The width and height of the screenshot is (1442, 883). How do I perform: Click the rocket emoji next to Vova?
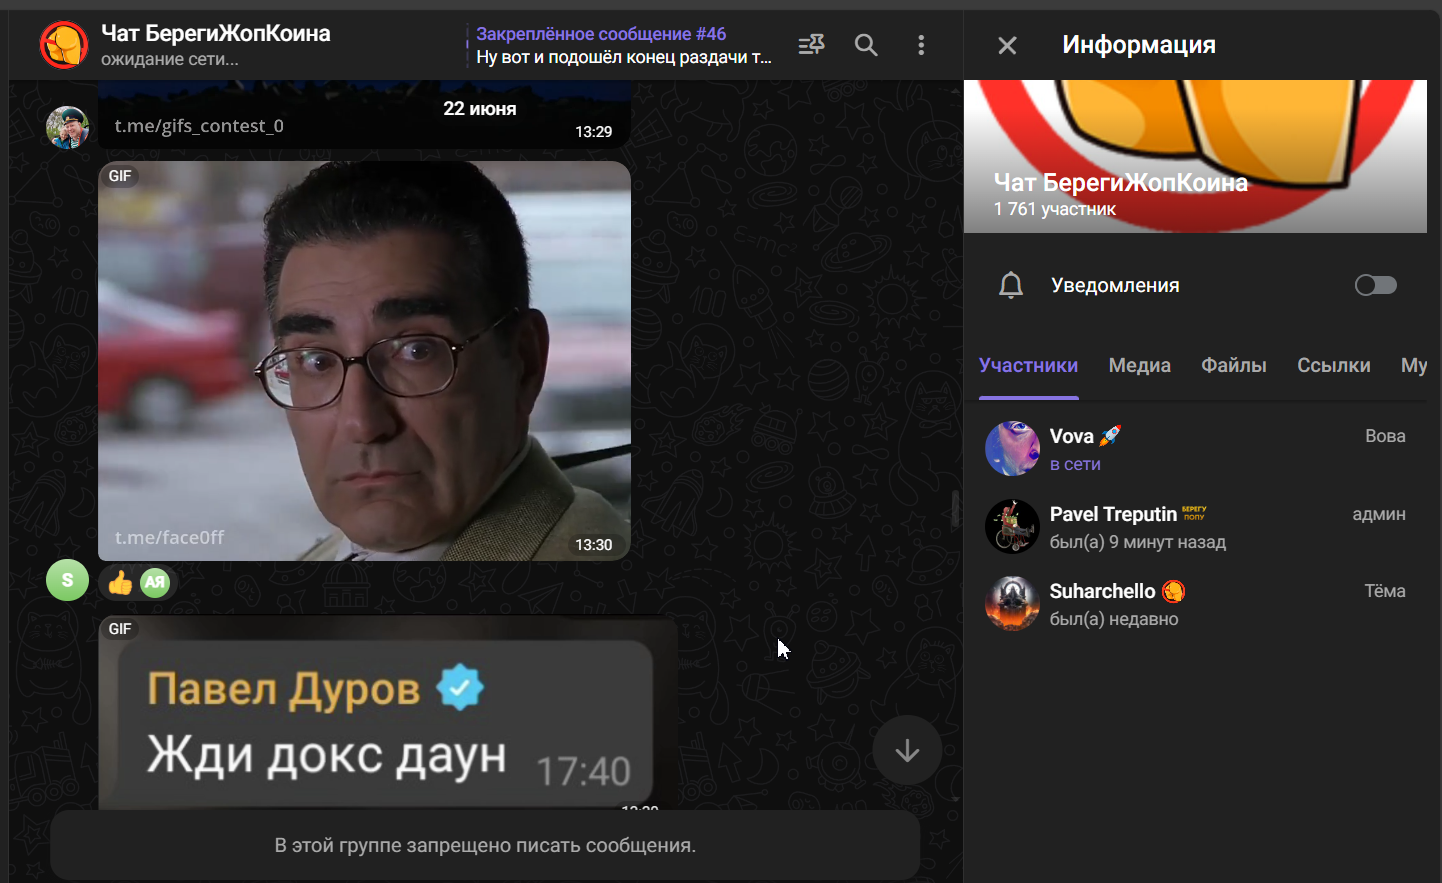1110,436
